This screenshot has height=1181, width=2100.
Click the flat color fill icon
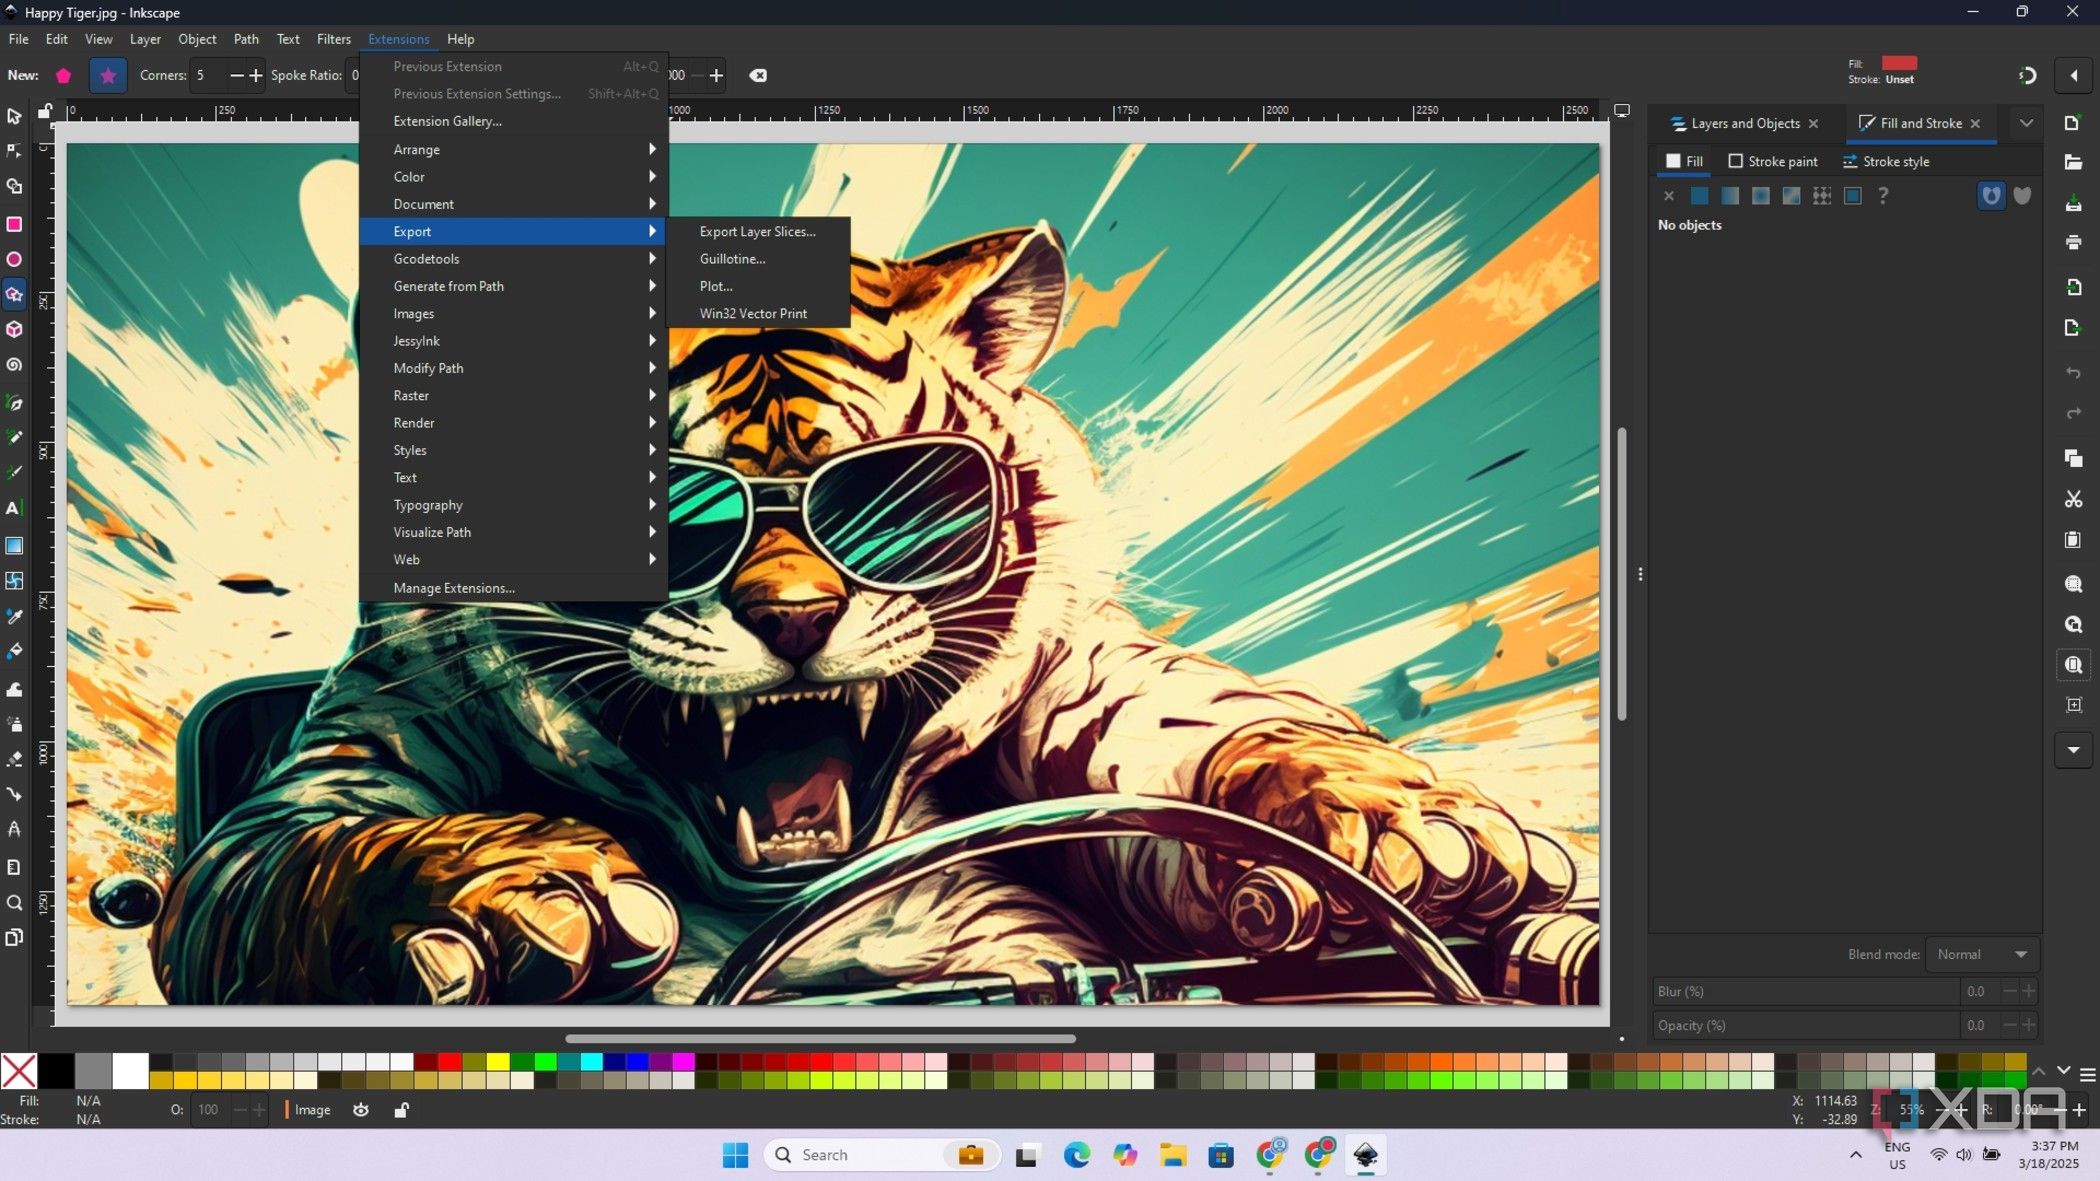[1699, 196]
